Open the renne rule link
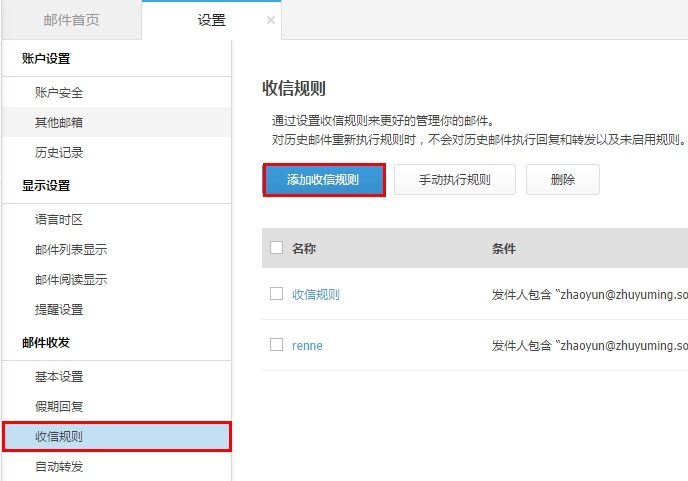This screenshot has height=481, width=688. click(307, 346)
